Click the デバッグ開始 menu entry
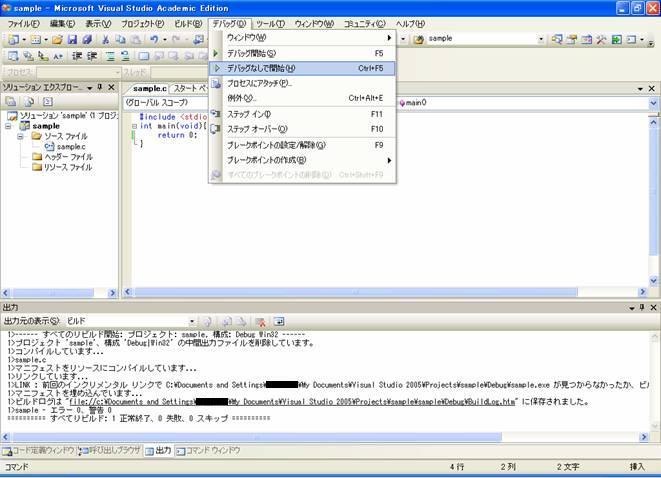 click(251, 53)
